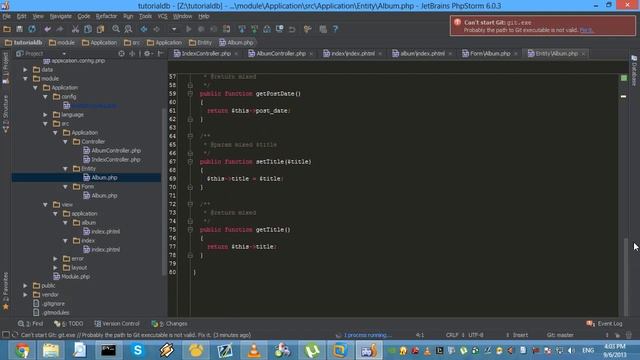Open the Refactor menu
The image size is (640, 360).
(106, 16)
